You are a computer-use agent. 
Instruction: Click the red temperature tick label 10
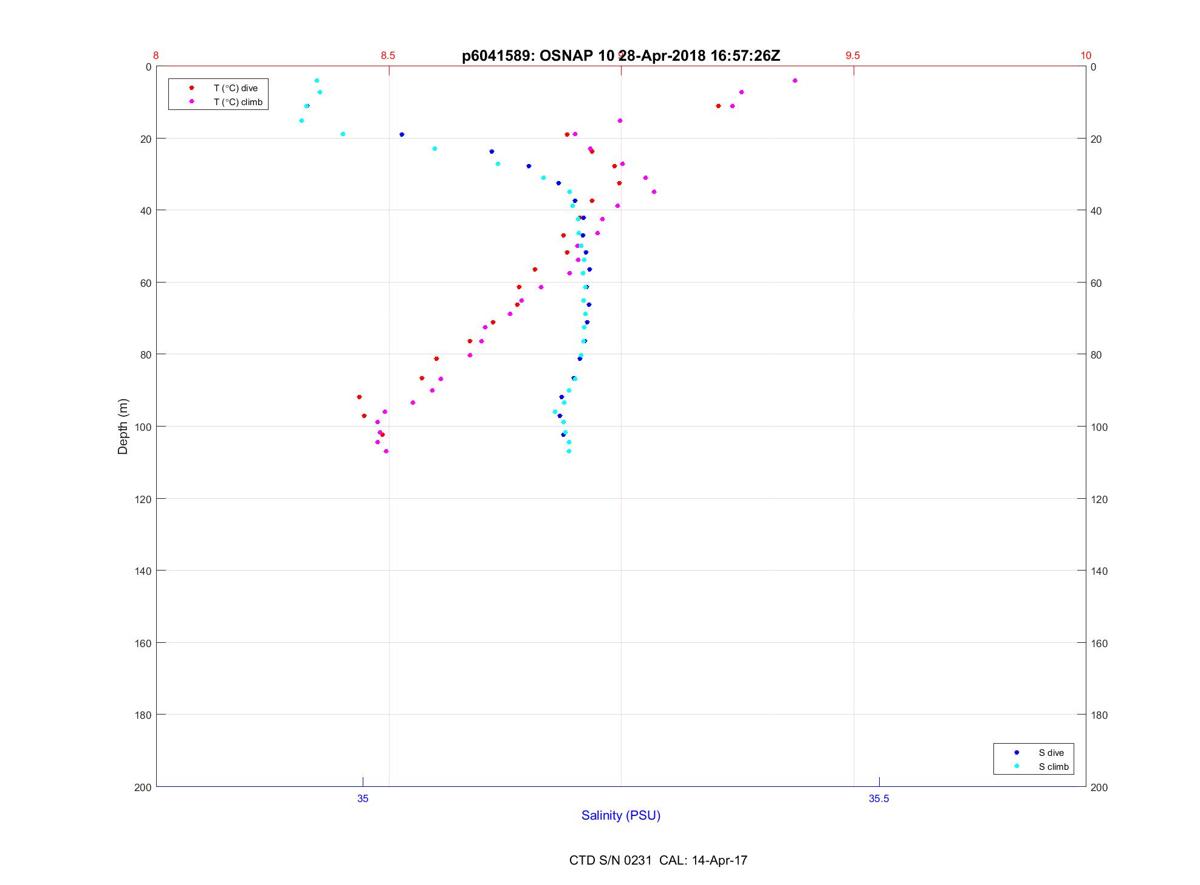pyautogui.click(x=1086, y=56)
